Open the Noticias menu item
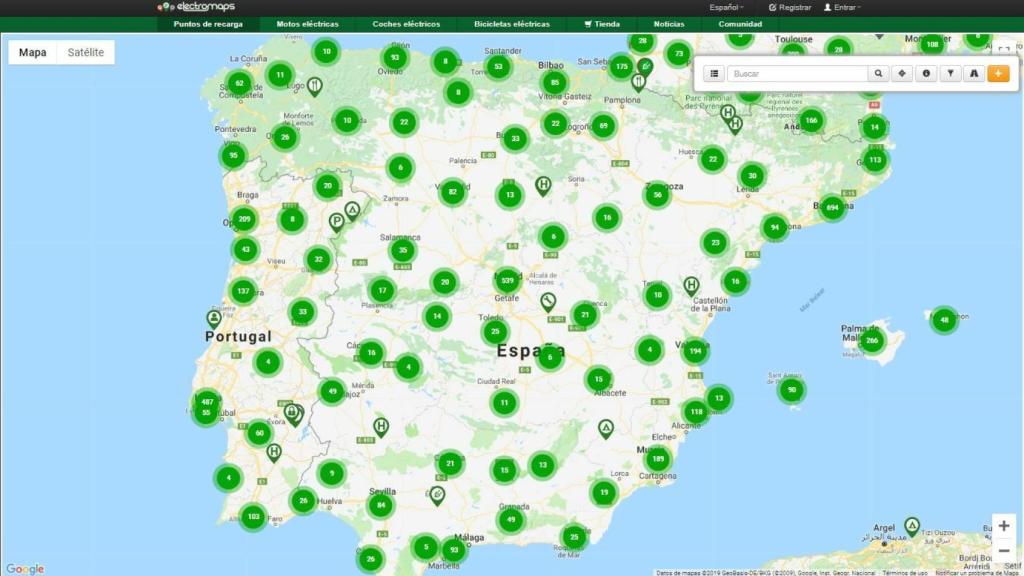Image resolution: width=1024 pixels, height=576 pixels. tap(667, 23)
